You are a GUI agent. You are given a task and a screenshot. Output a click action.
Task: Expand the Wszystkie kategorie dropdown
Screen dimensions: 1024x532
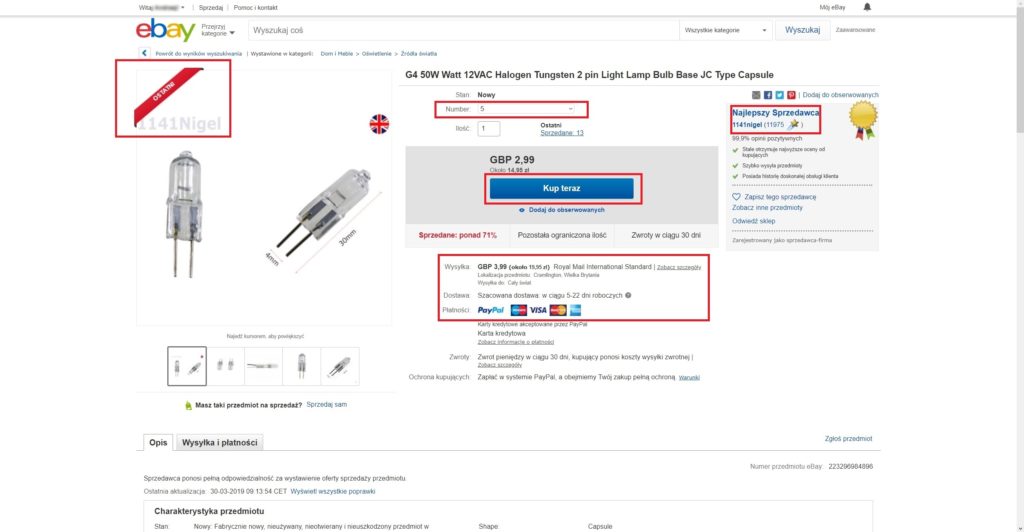tap(726, 30)
